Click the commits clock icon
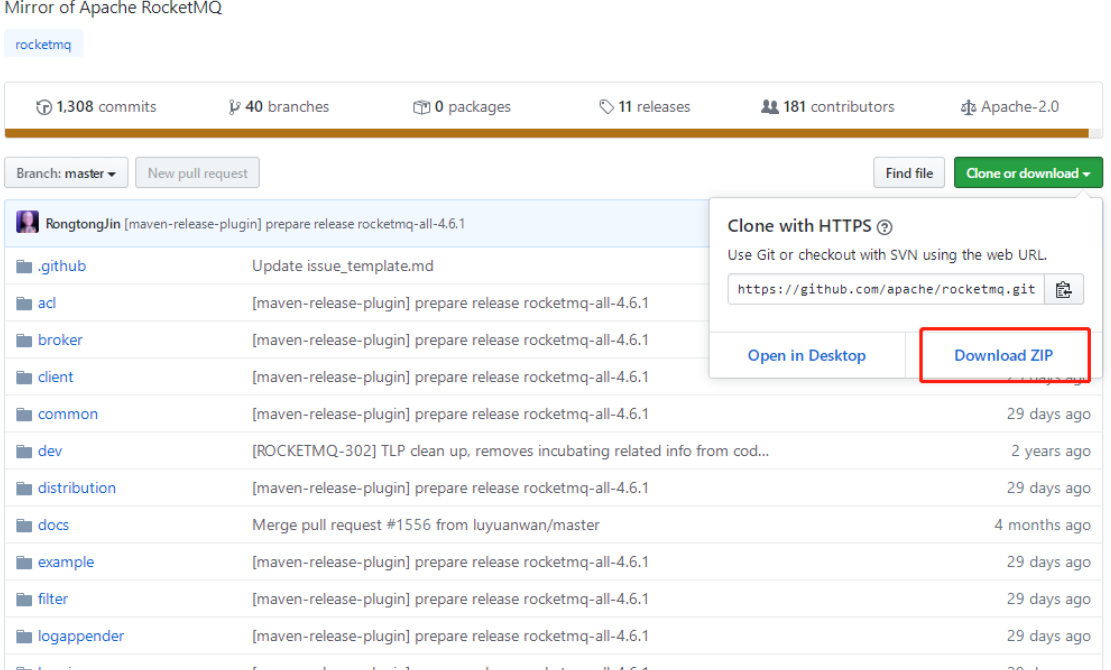The width and height of the screenshot is (1111, 670). [44, 108]
